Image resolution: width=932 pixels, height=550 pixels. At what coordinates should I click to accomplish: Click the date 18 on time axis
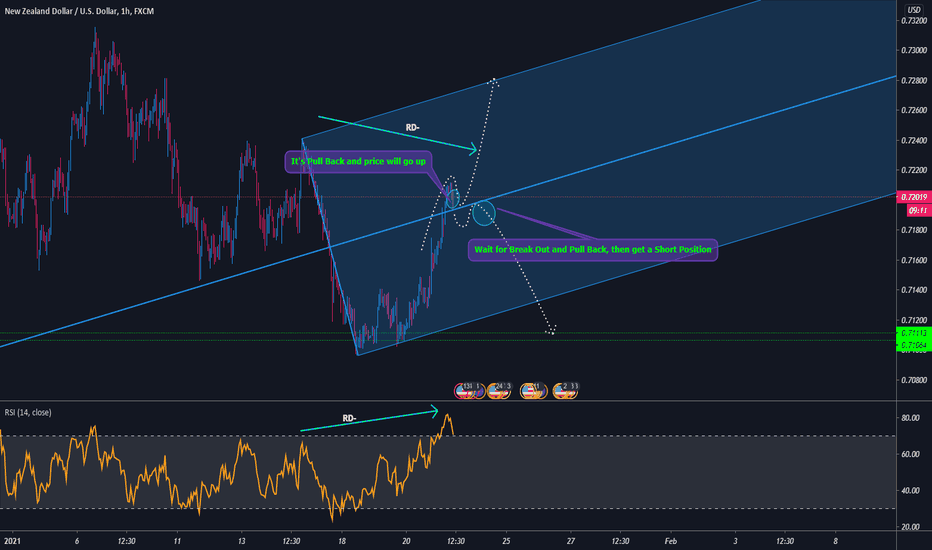coord(342,541)
